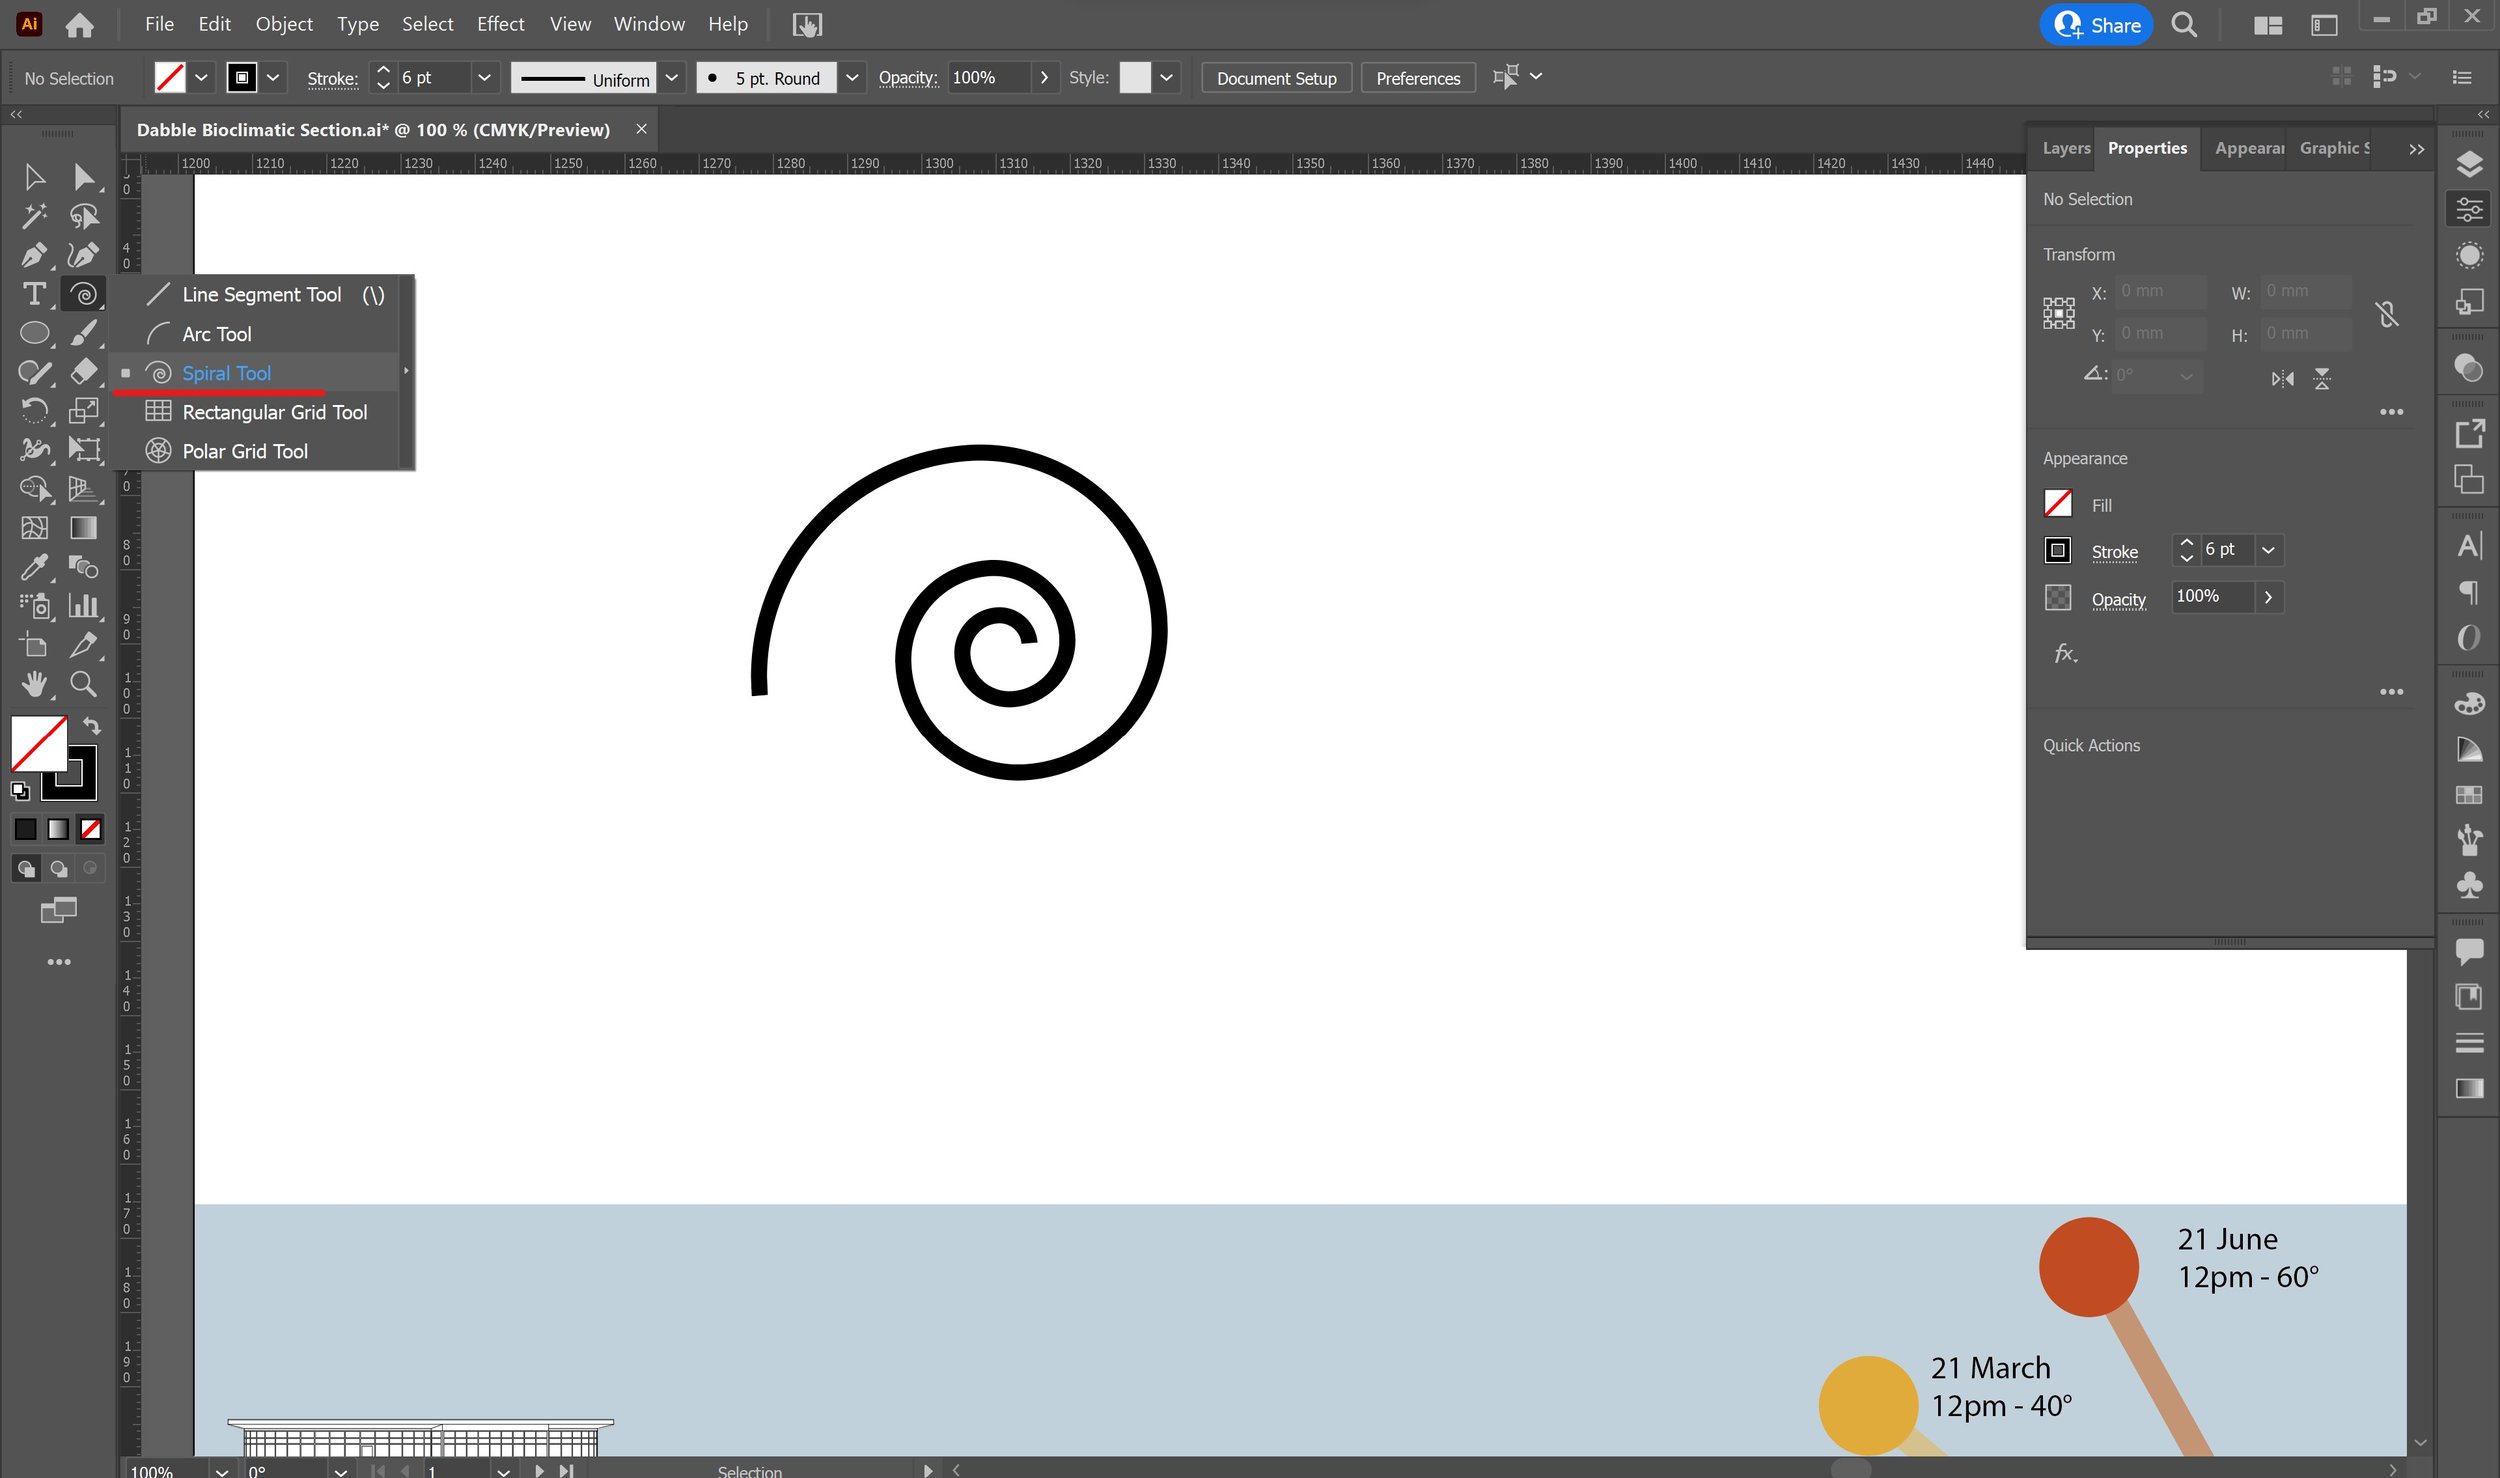Expand the Opacity arrow in control bar
This screenshot has height=1478, width=2500.
[x=1044, y=77]
